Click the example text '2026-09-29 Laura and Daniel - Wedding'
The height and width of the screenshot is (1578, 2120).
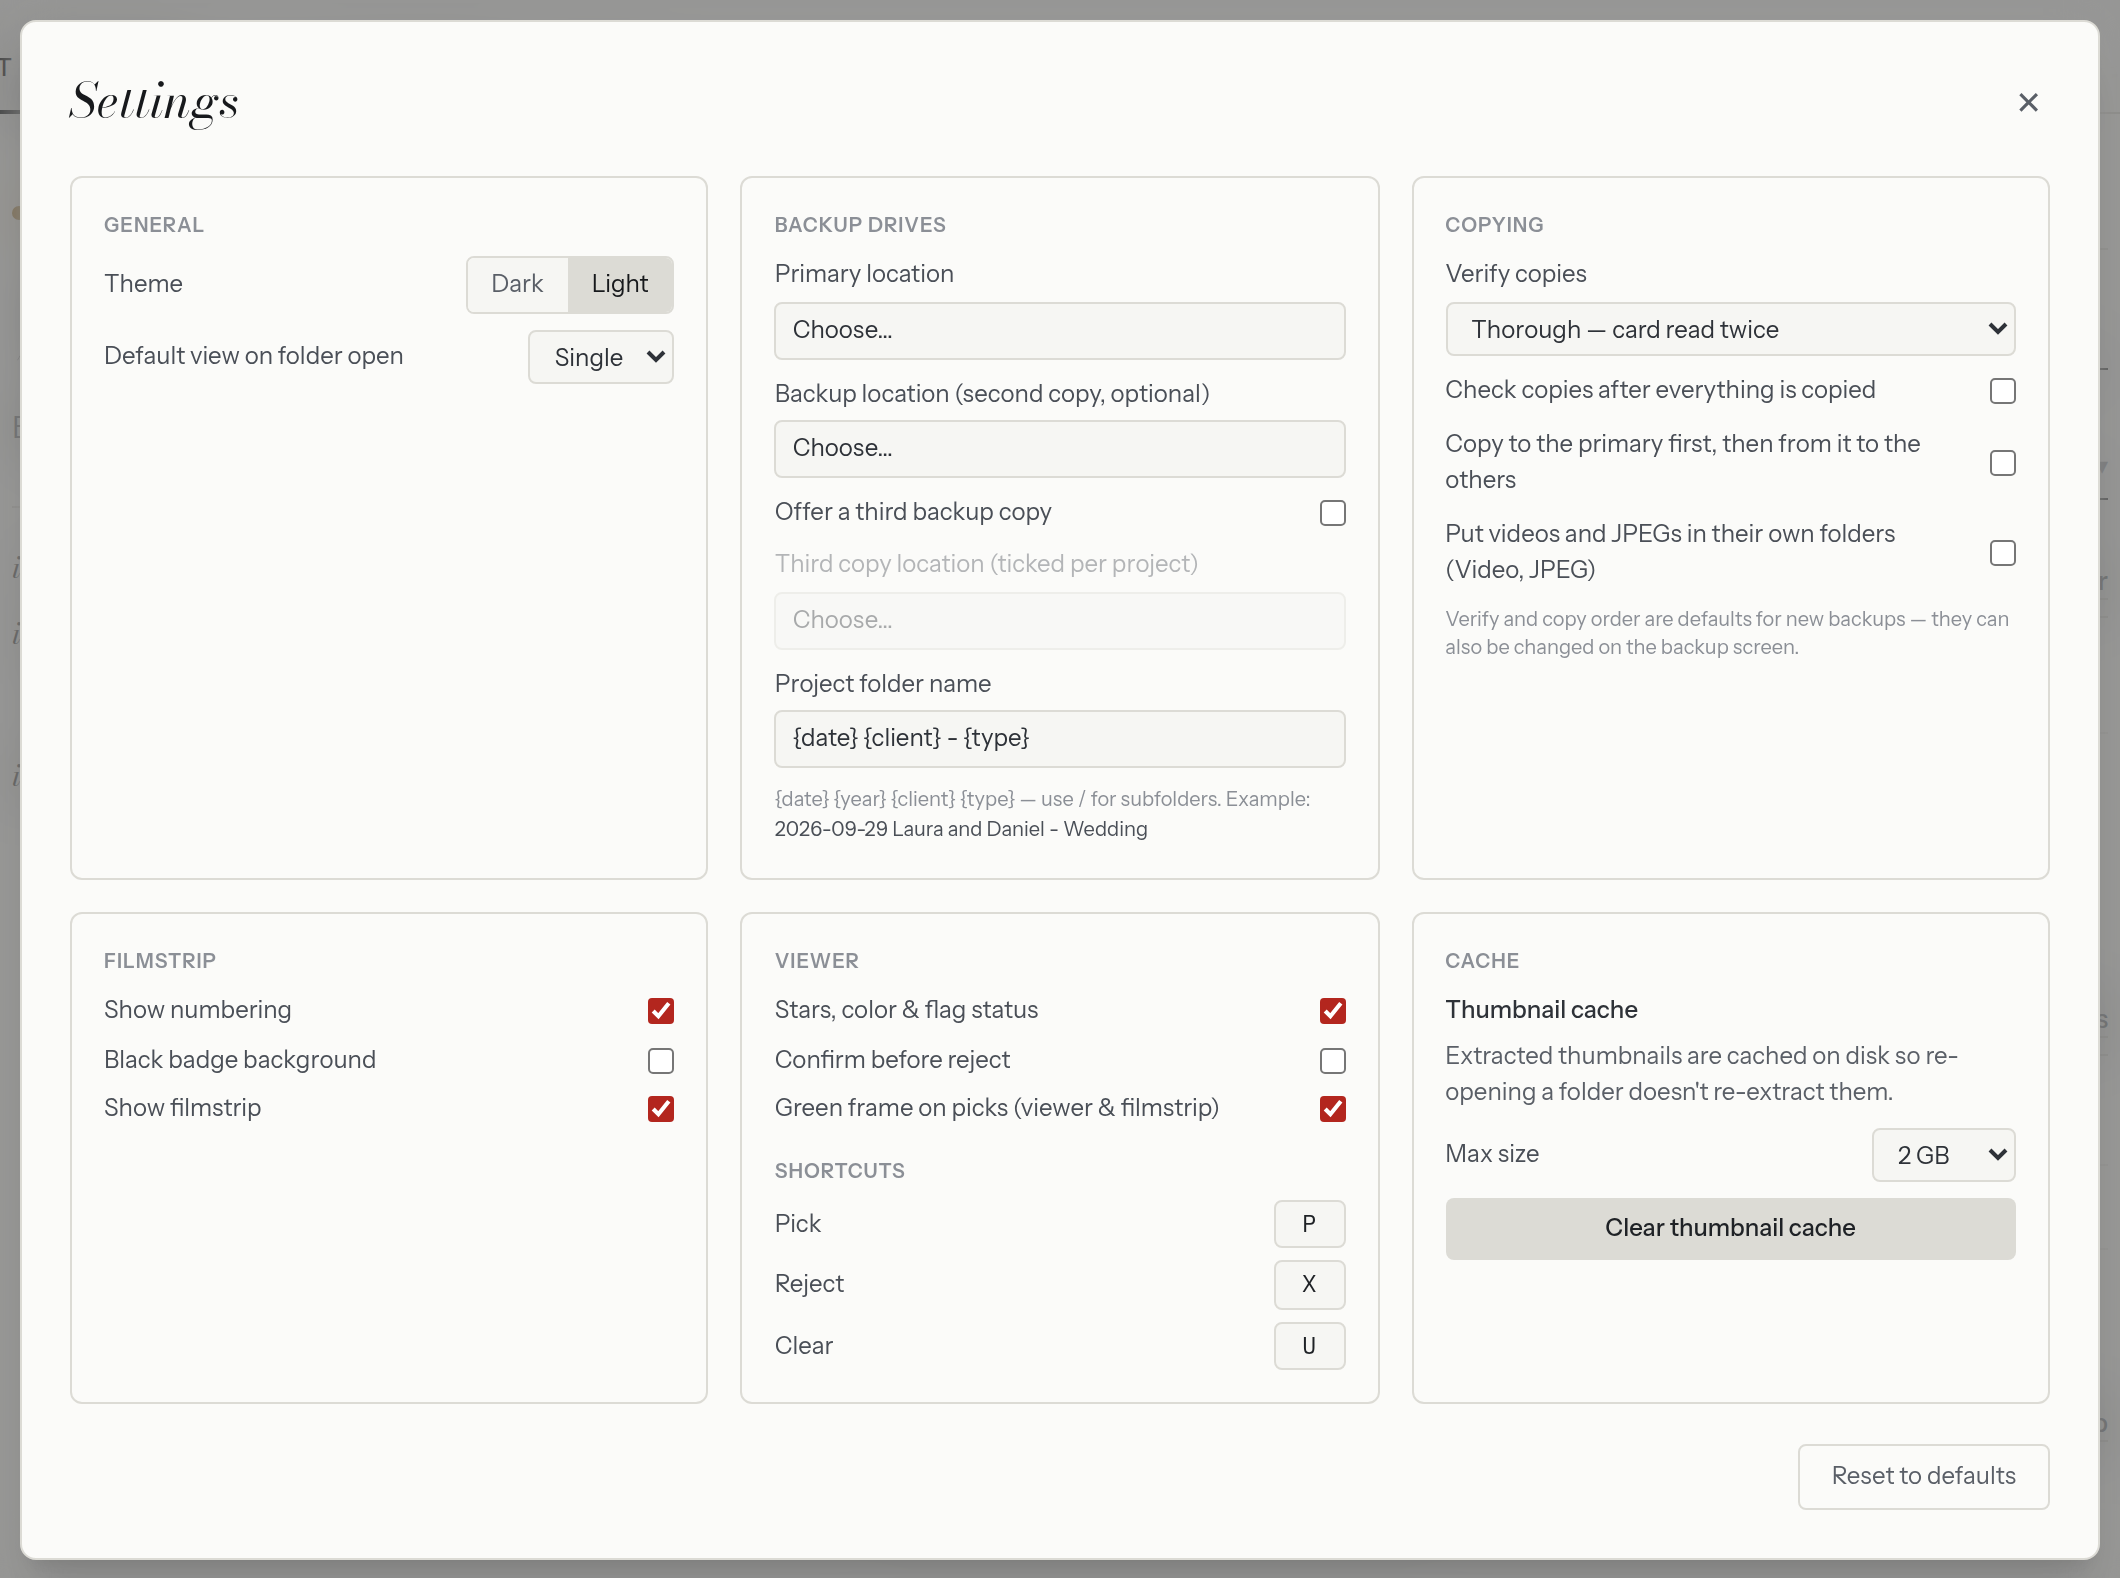(961, 829)
